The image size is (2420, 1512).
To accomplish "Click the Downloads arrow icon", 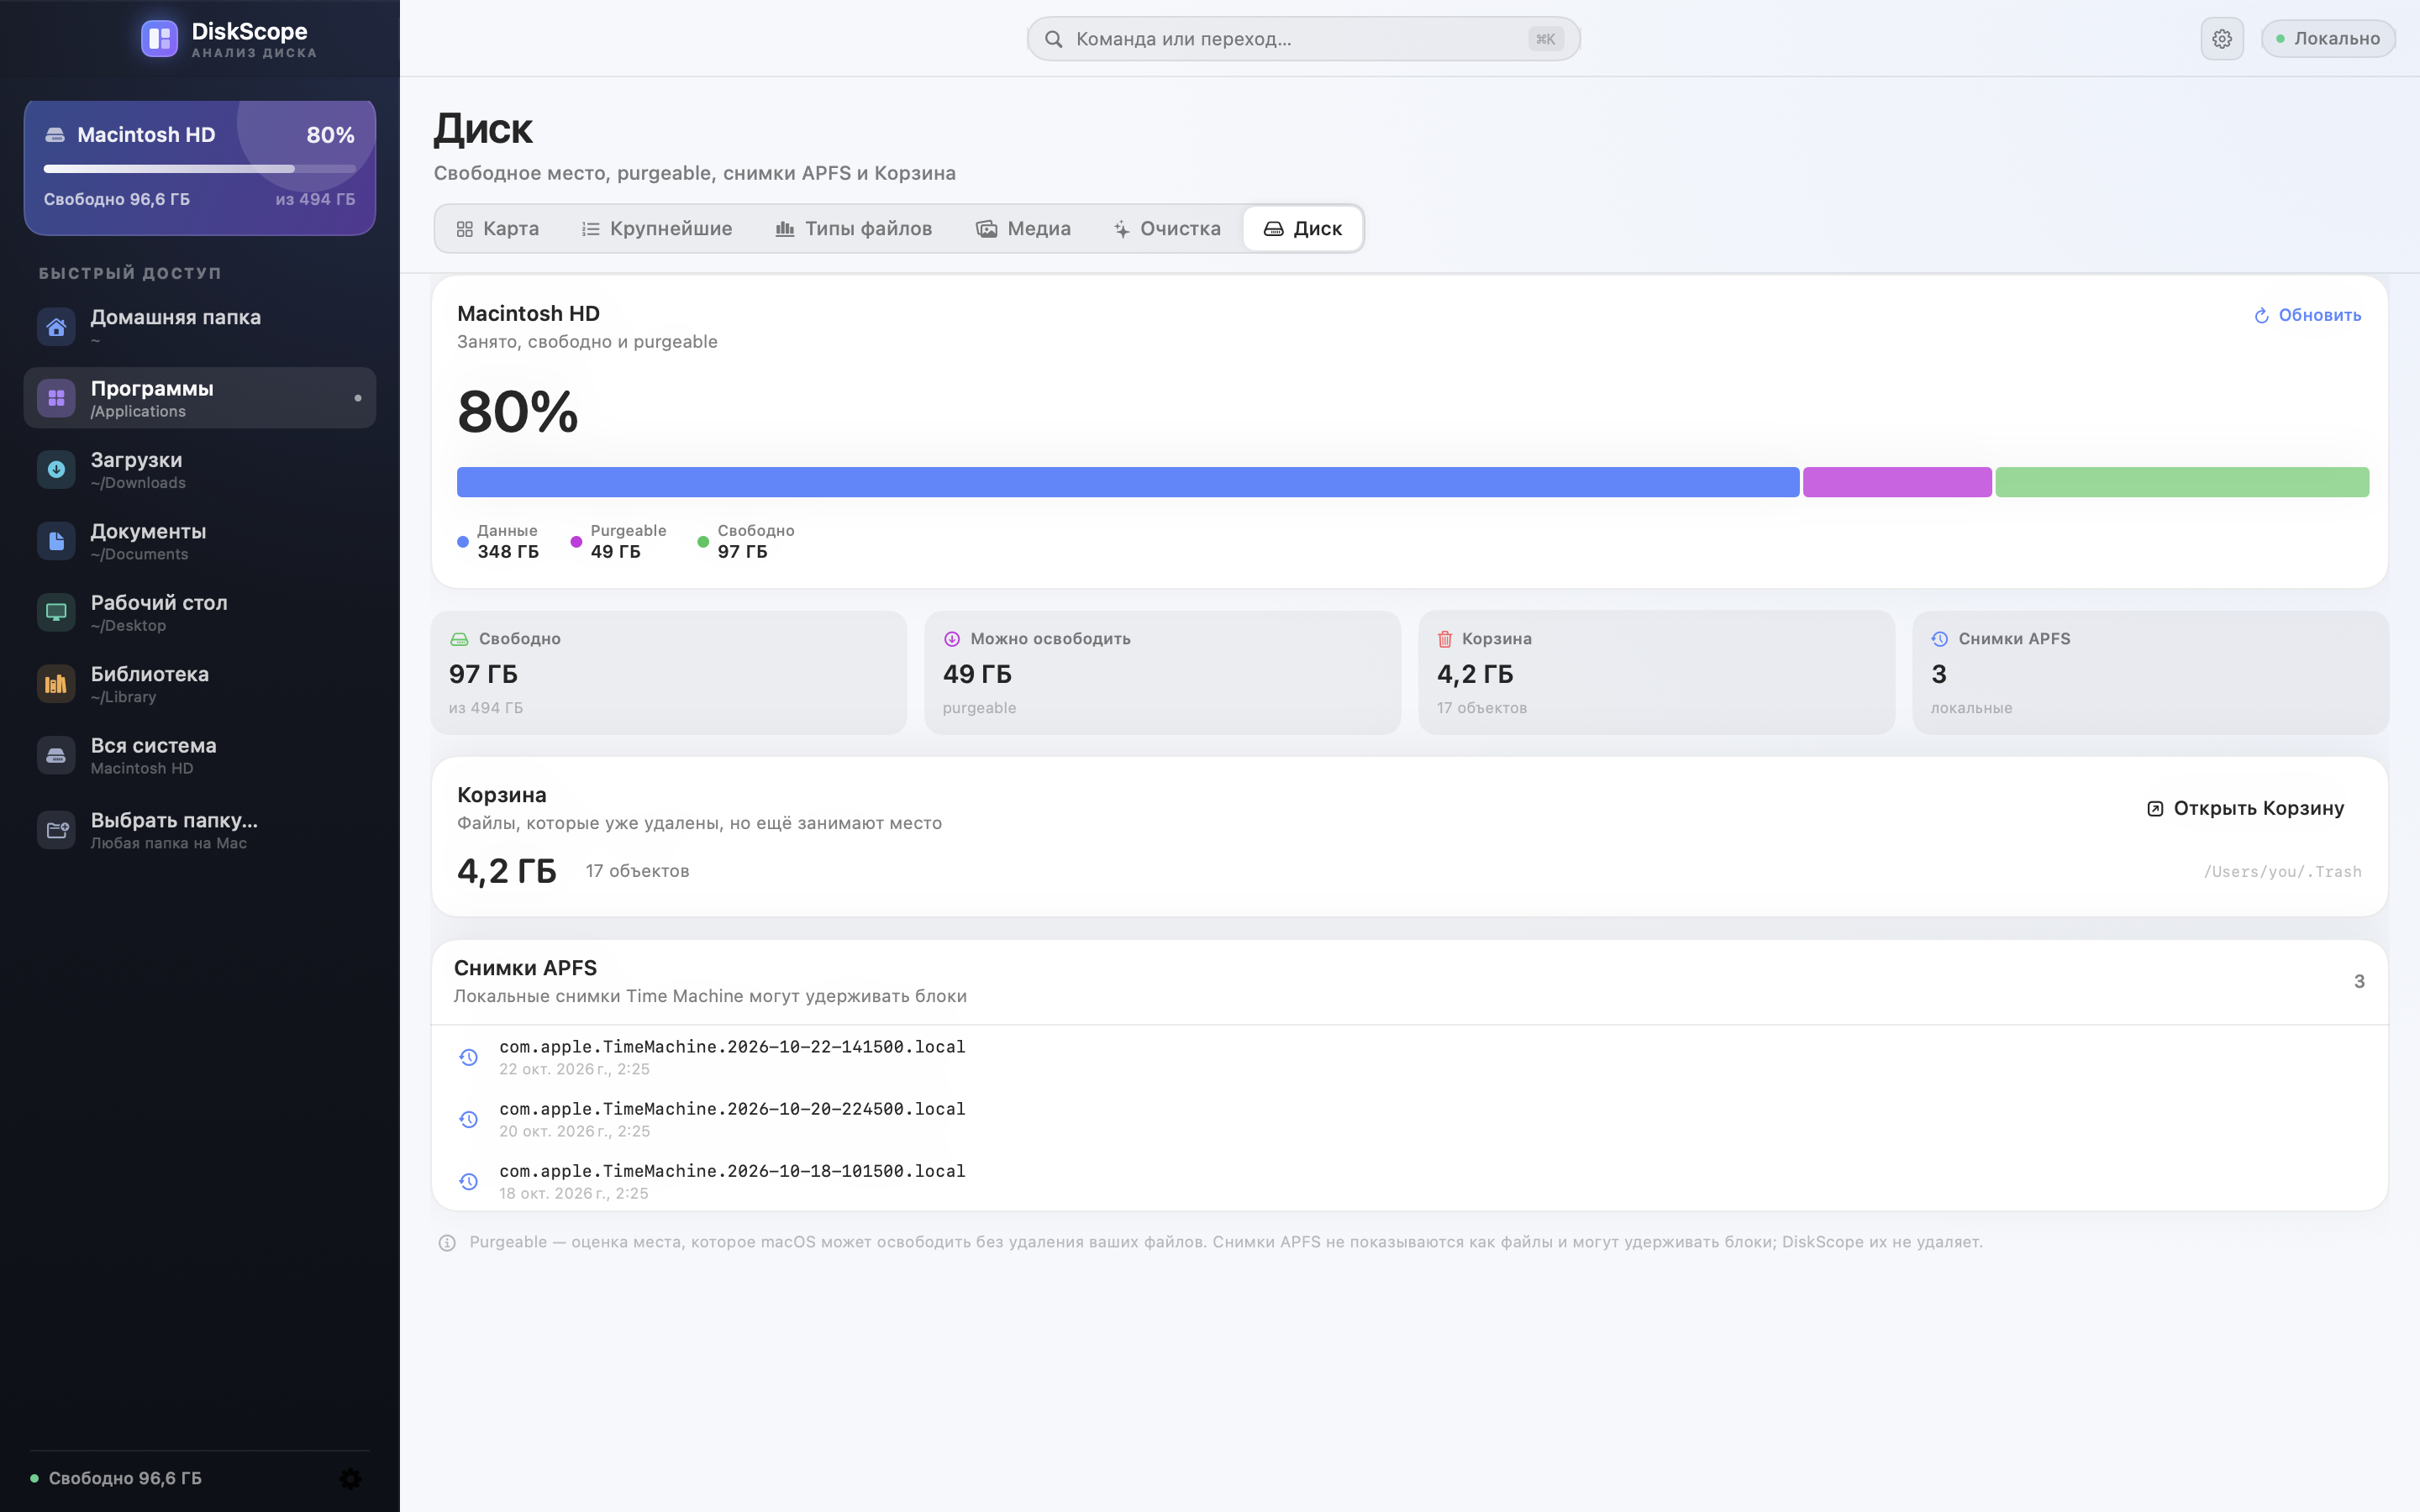I will (56, 469).
